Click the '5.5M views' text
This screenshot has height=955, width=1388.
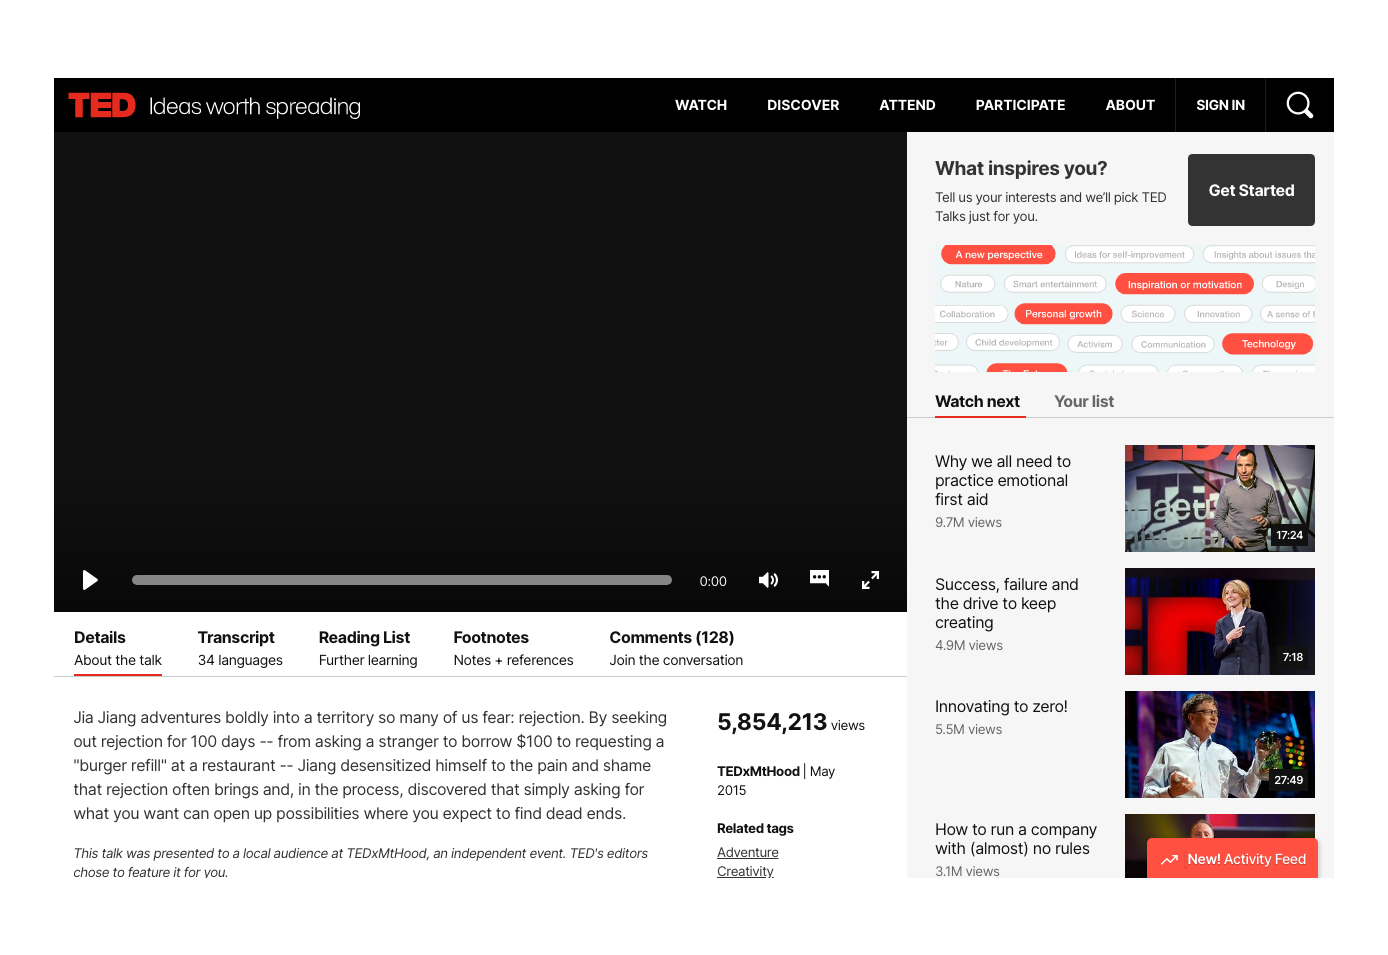click(x=968, y=729)
